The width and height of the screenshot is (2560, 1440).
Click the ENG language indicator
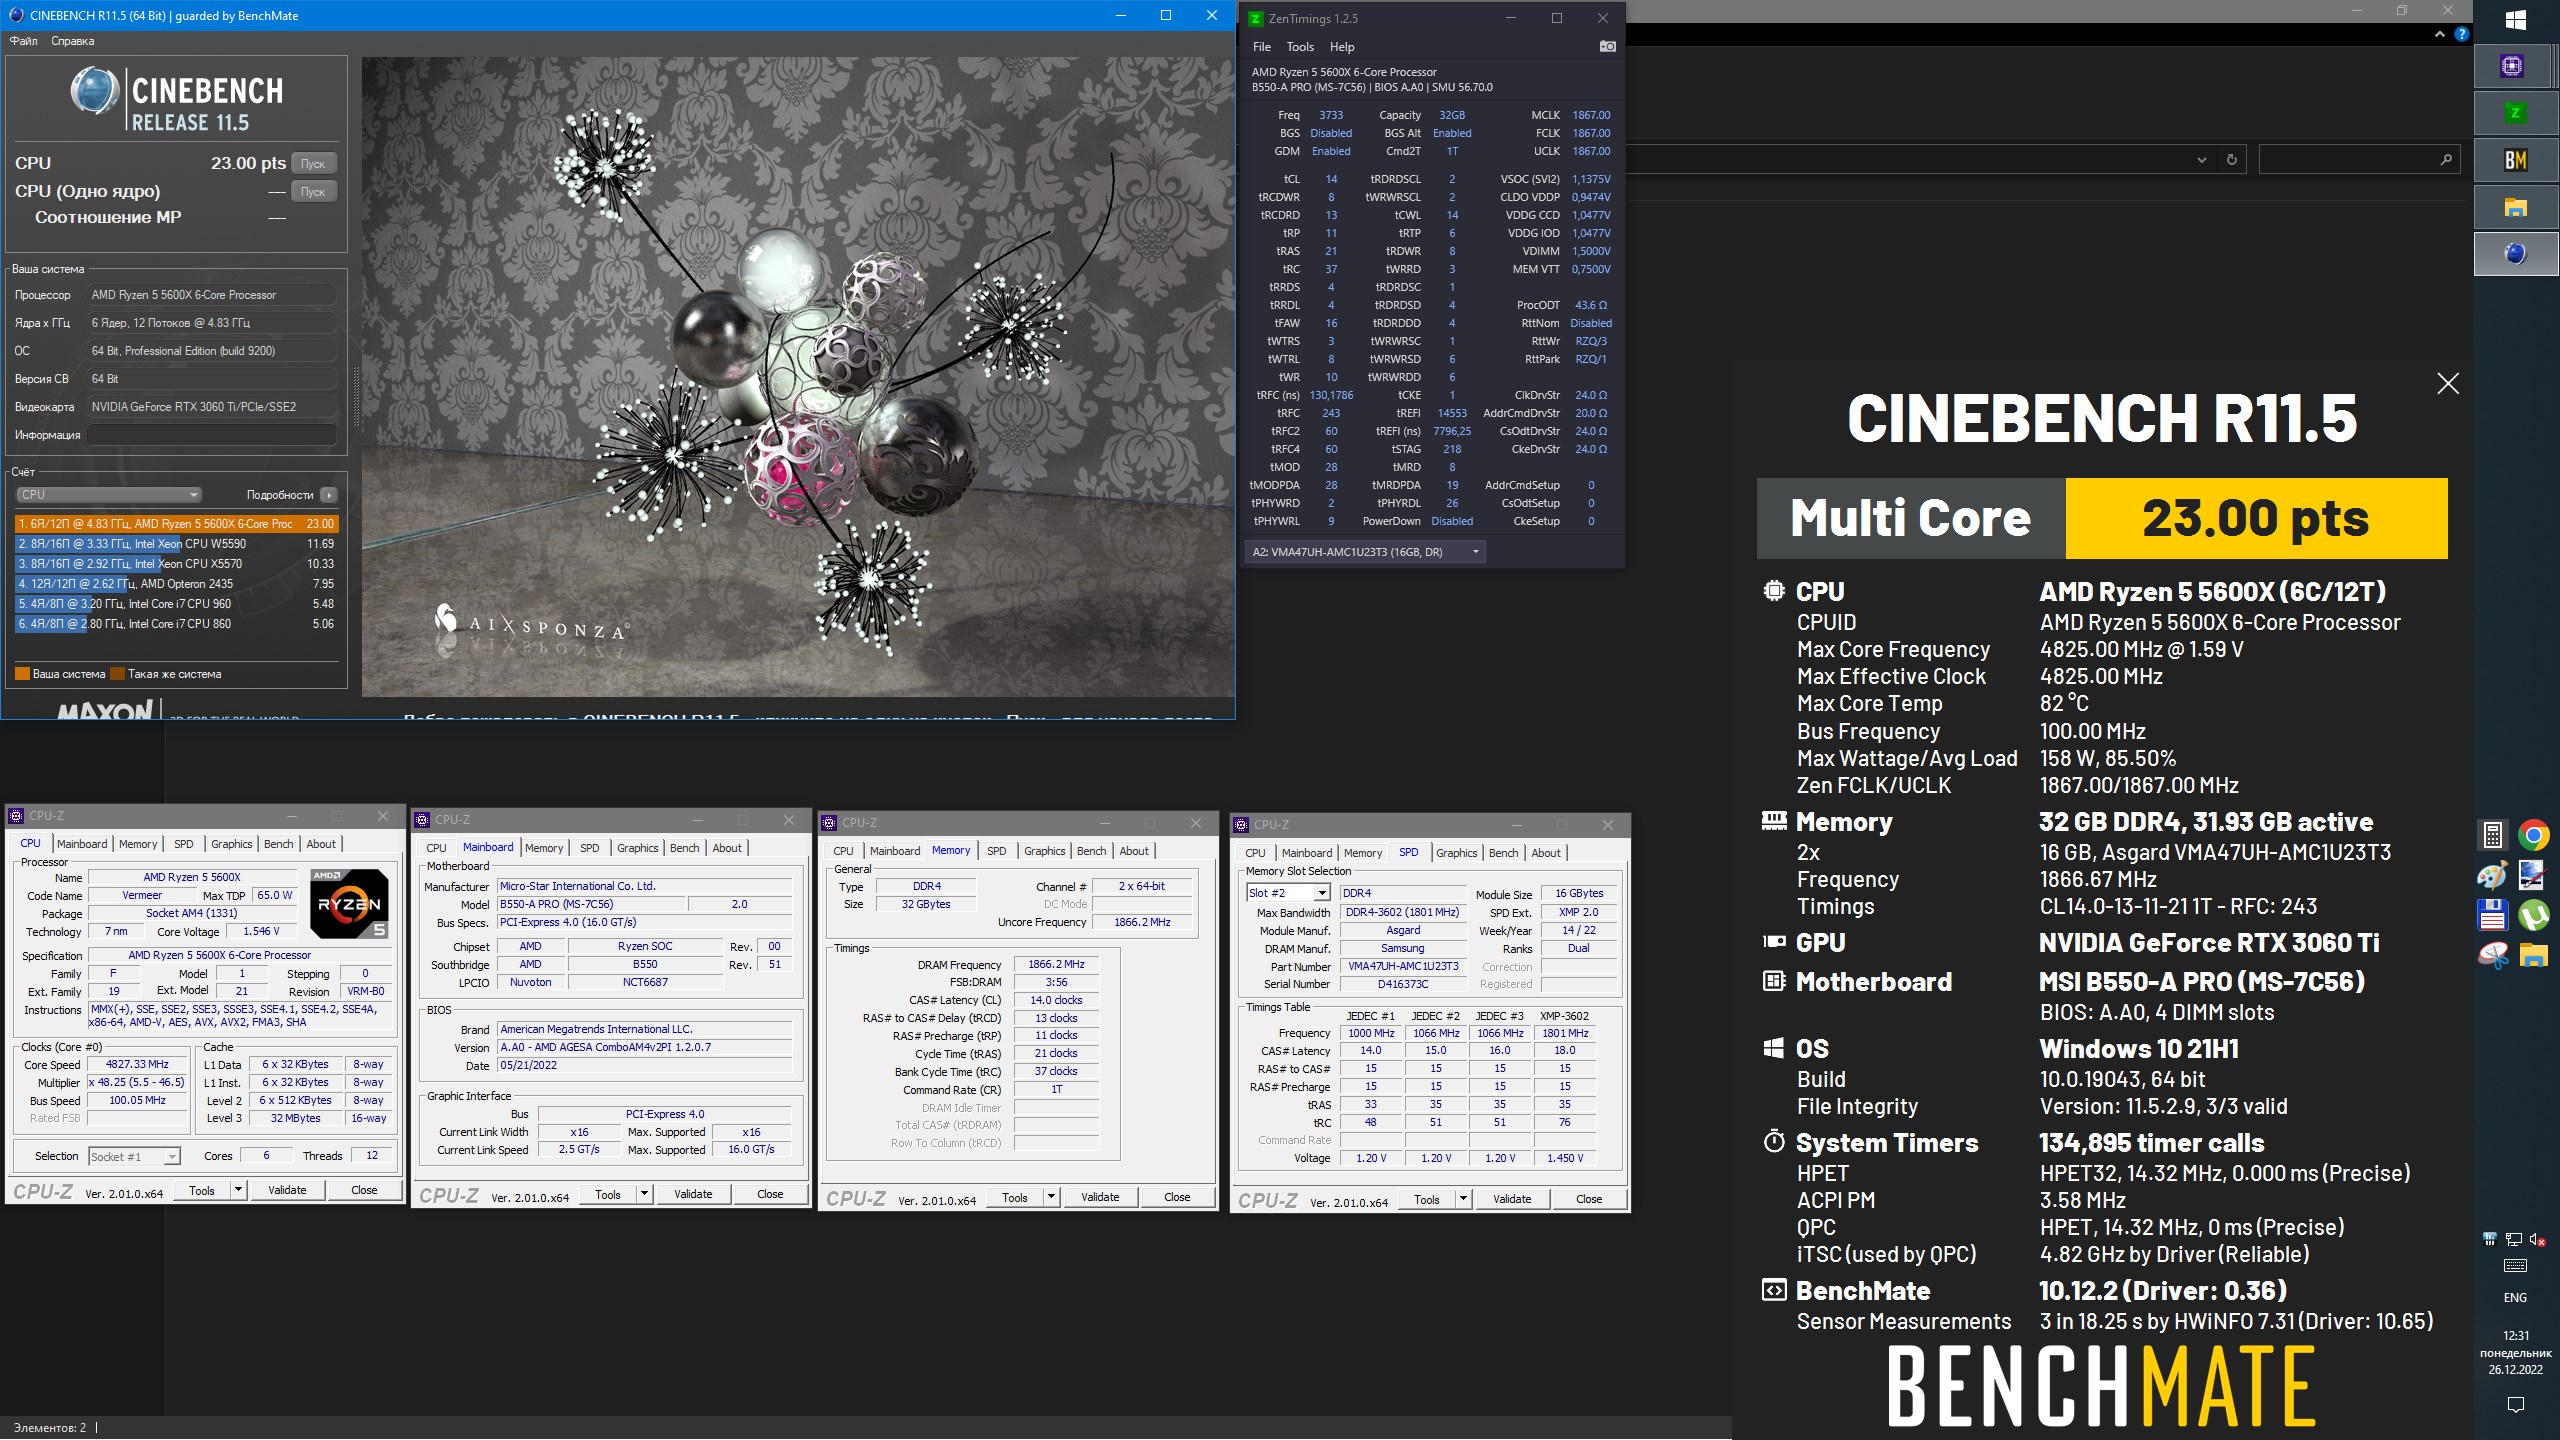click(x=2516, y=1298)
